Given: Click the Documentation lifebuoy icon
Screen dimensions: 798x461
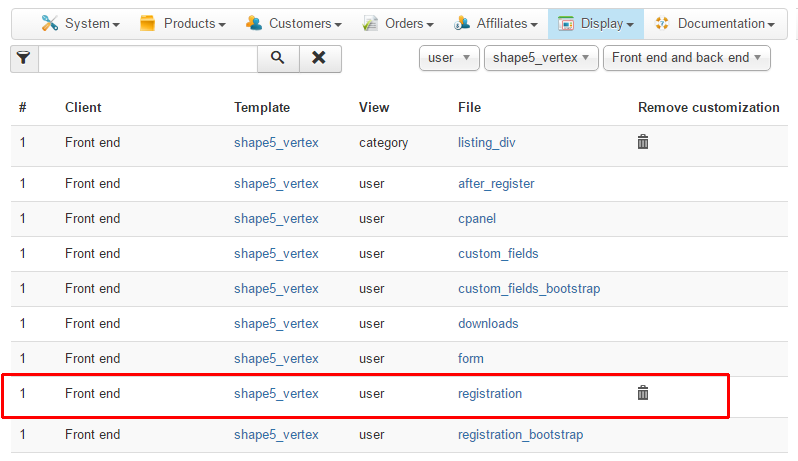Looking at the screenshot, I should coord(662,23).
